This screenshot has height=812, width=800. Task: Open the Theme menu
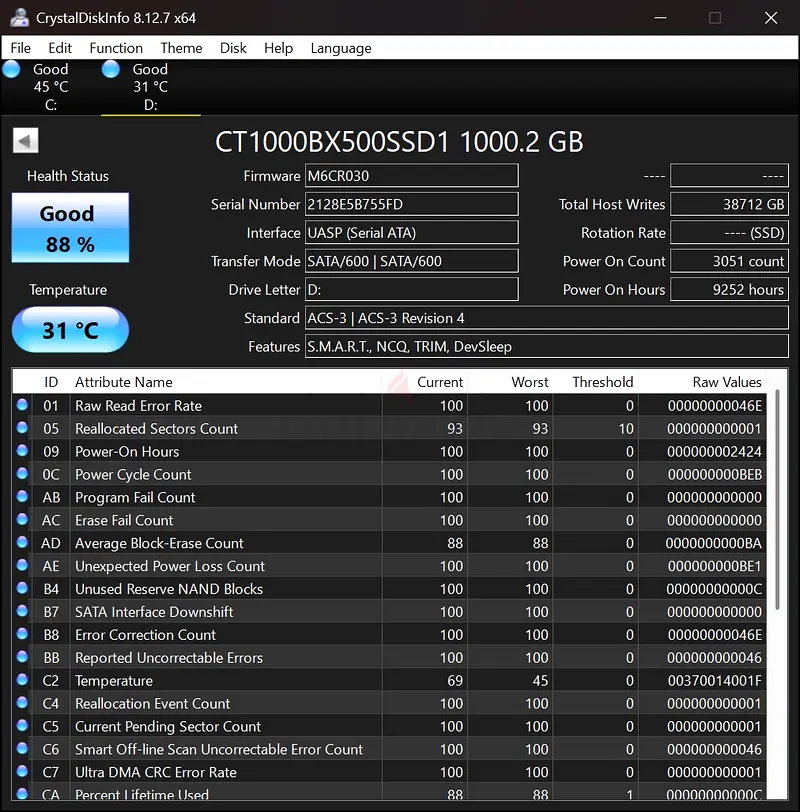pos(181,48)
